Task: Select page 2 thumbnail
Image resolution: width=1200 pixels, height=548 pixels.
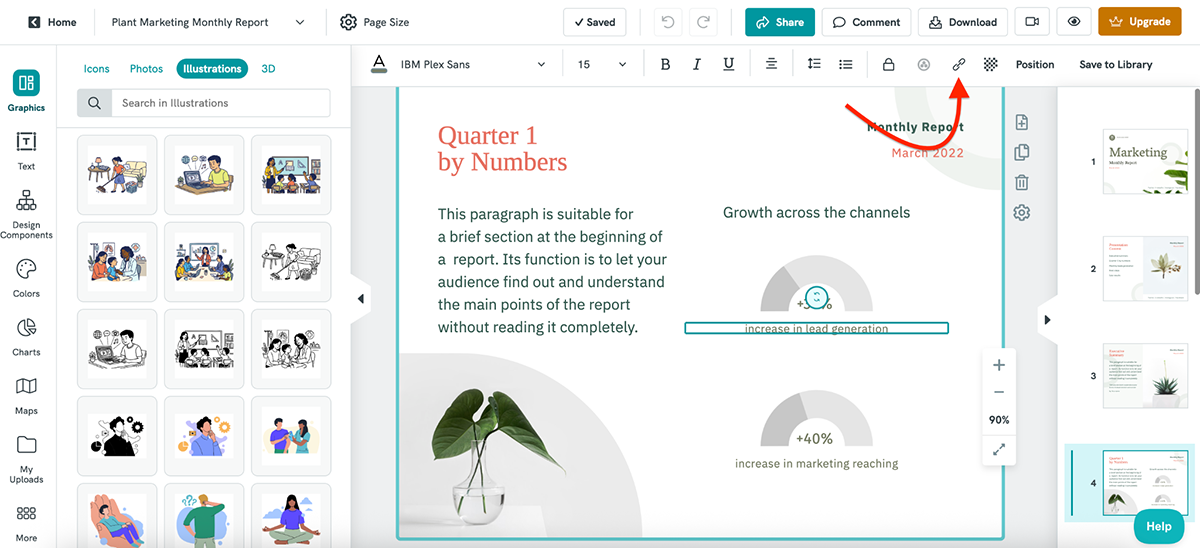Action: (x=1146, y=268)
